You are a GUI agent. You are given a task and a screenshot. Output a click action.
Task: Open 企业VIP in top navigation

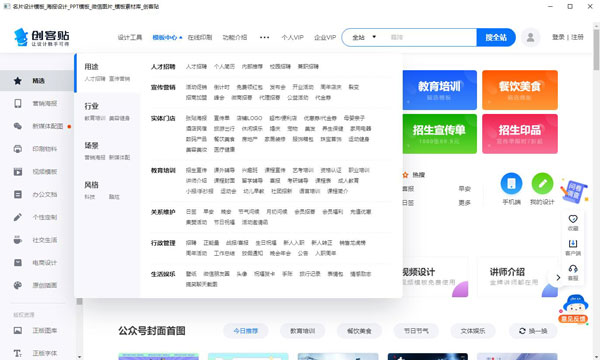tap(325, 37)
